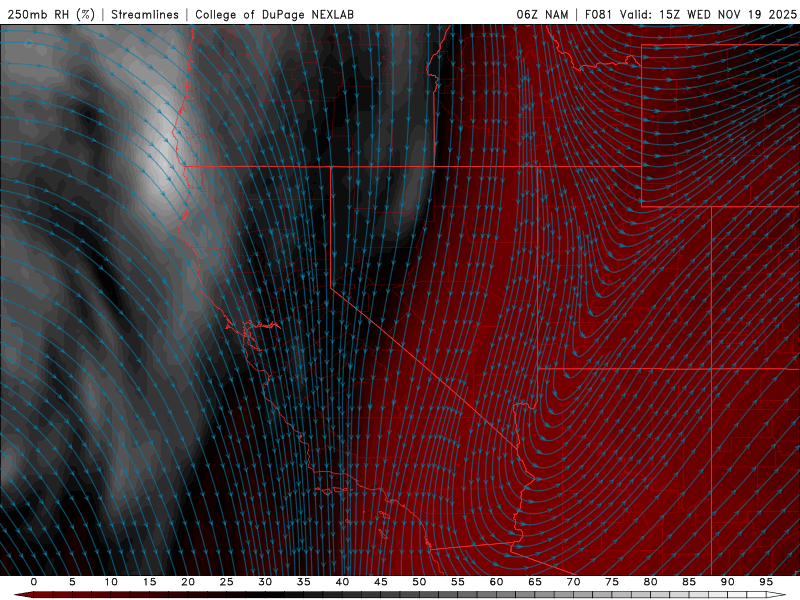Click the colorbar label '35'
Screen dimensions: 800x600
pyautogui.click(x=304, y=582)
